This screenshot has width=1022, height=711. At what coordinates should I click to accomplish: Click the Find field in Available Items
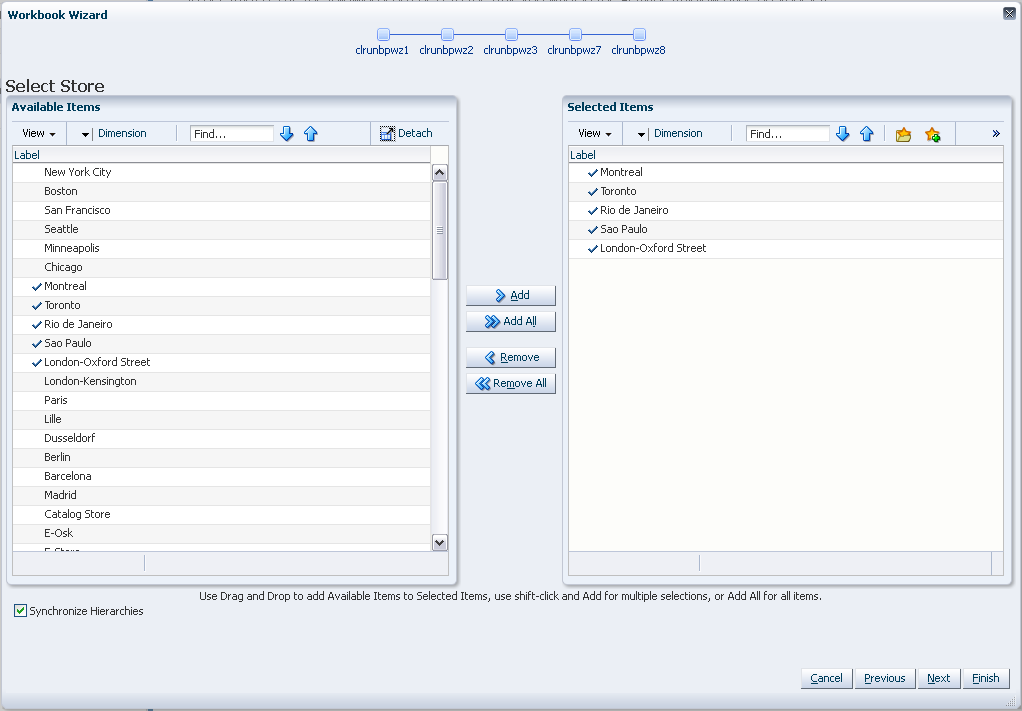231,134
